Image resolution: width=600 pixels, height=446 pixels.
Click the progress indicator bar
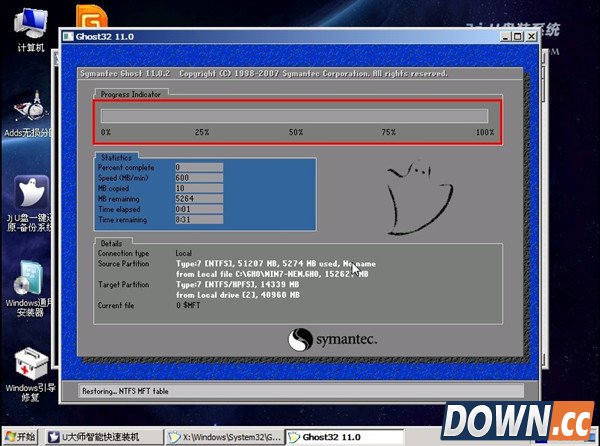pos(294,115)
